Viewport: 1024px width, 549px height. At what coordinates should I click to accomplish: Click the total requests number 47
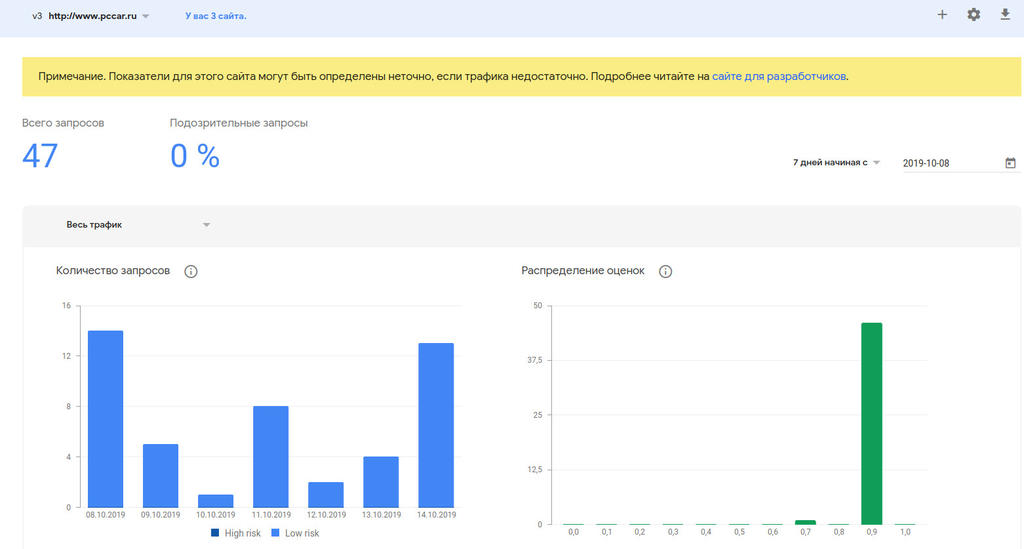[40, 156]
